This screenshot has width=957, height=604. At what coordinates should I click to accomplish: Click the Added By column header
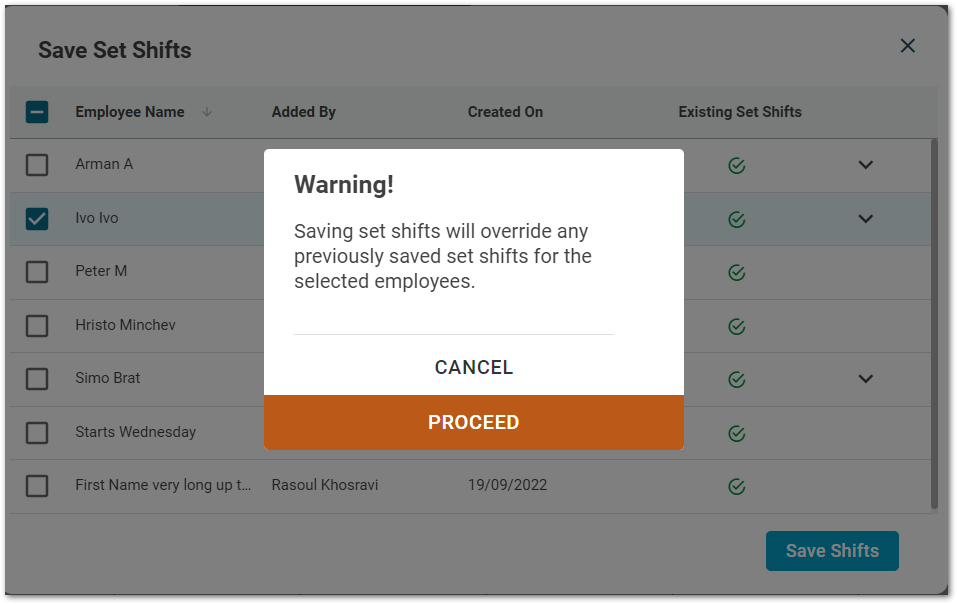click(303, 112)
